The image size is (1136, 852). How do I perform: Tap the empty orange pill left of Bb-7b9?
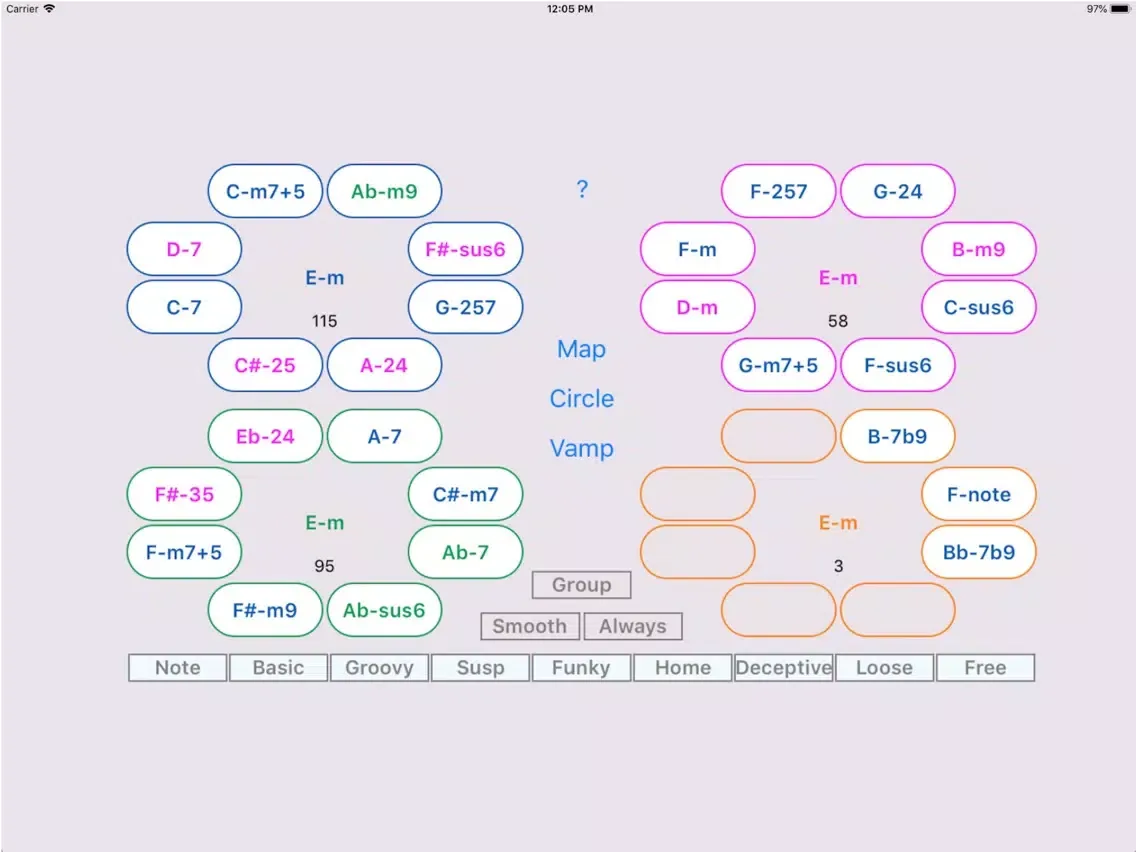pos(698,552)
